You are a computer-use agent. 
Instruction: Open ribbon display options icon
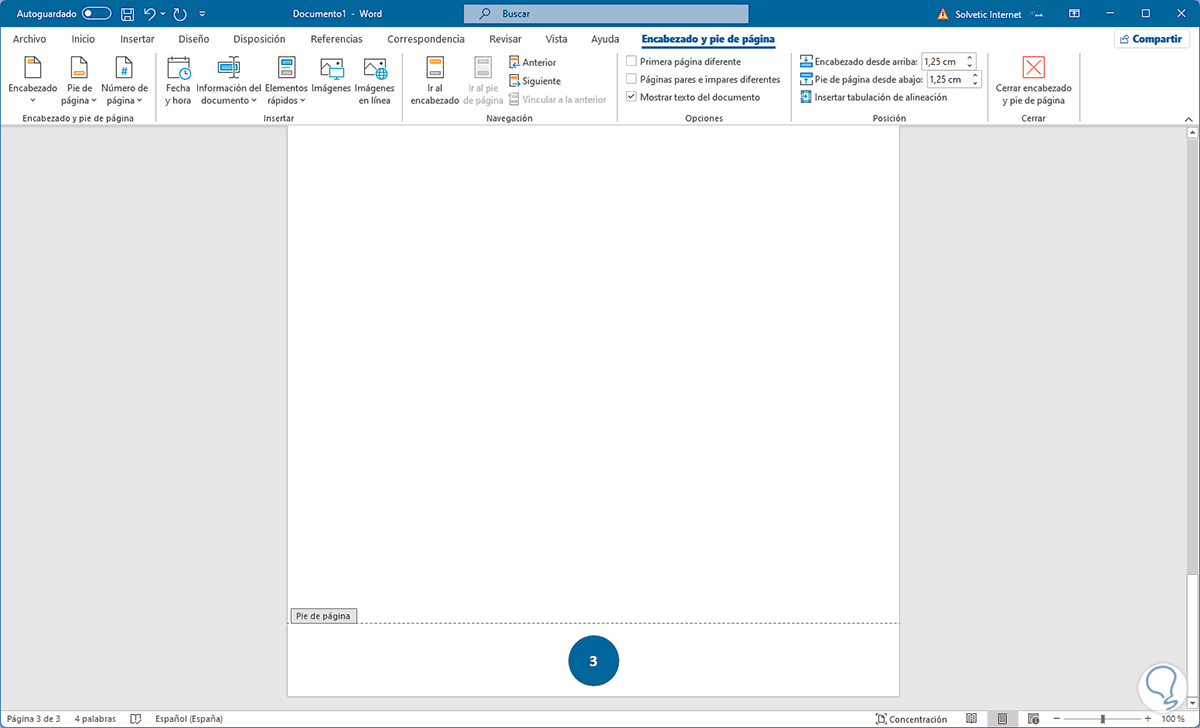[x=1074, y=14]
